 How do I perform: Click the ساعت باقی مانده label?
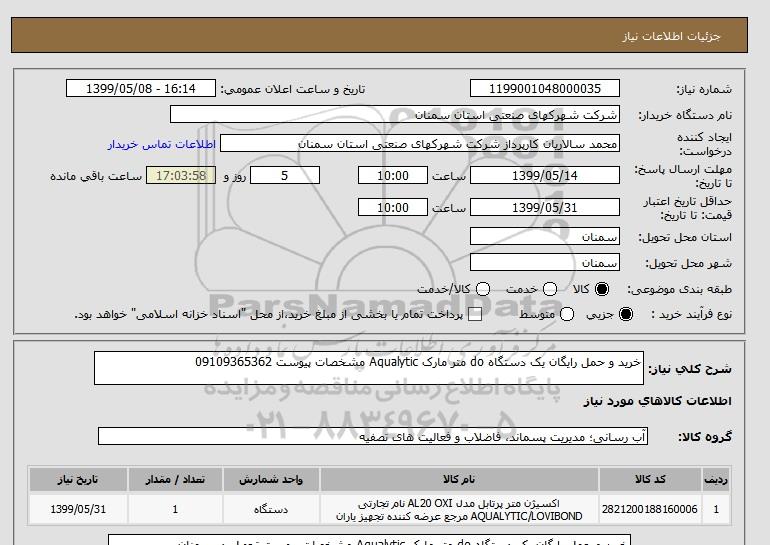[x=96, y=176]
